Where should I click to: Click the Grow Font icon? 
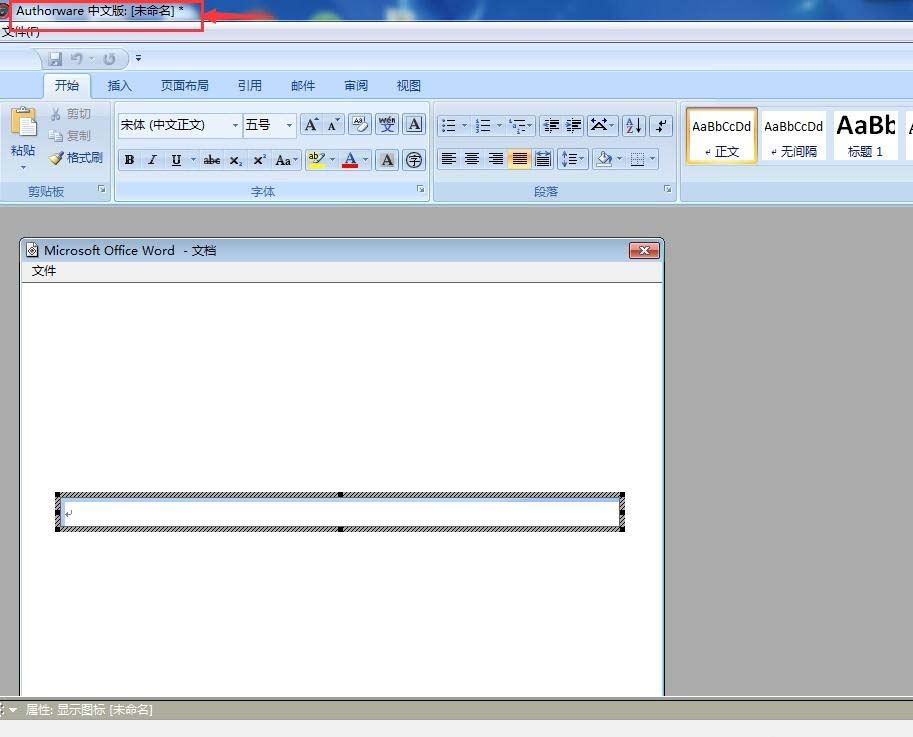[x=312, y=125]
